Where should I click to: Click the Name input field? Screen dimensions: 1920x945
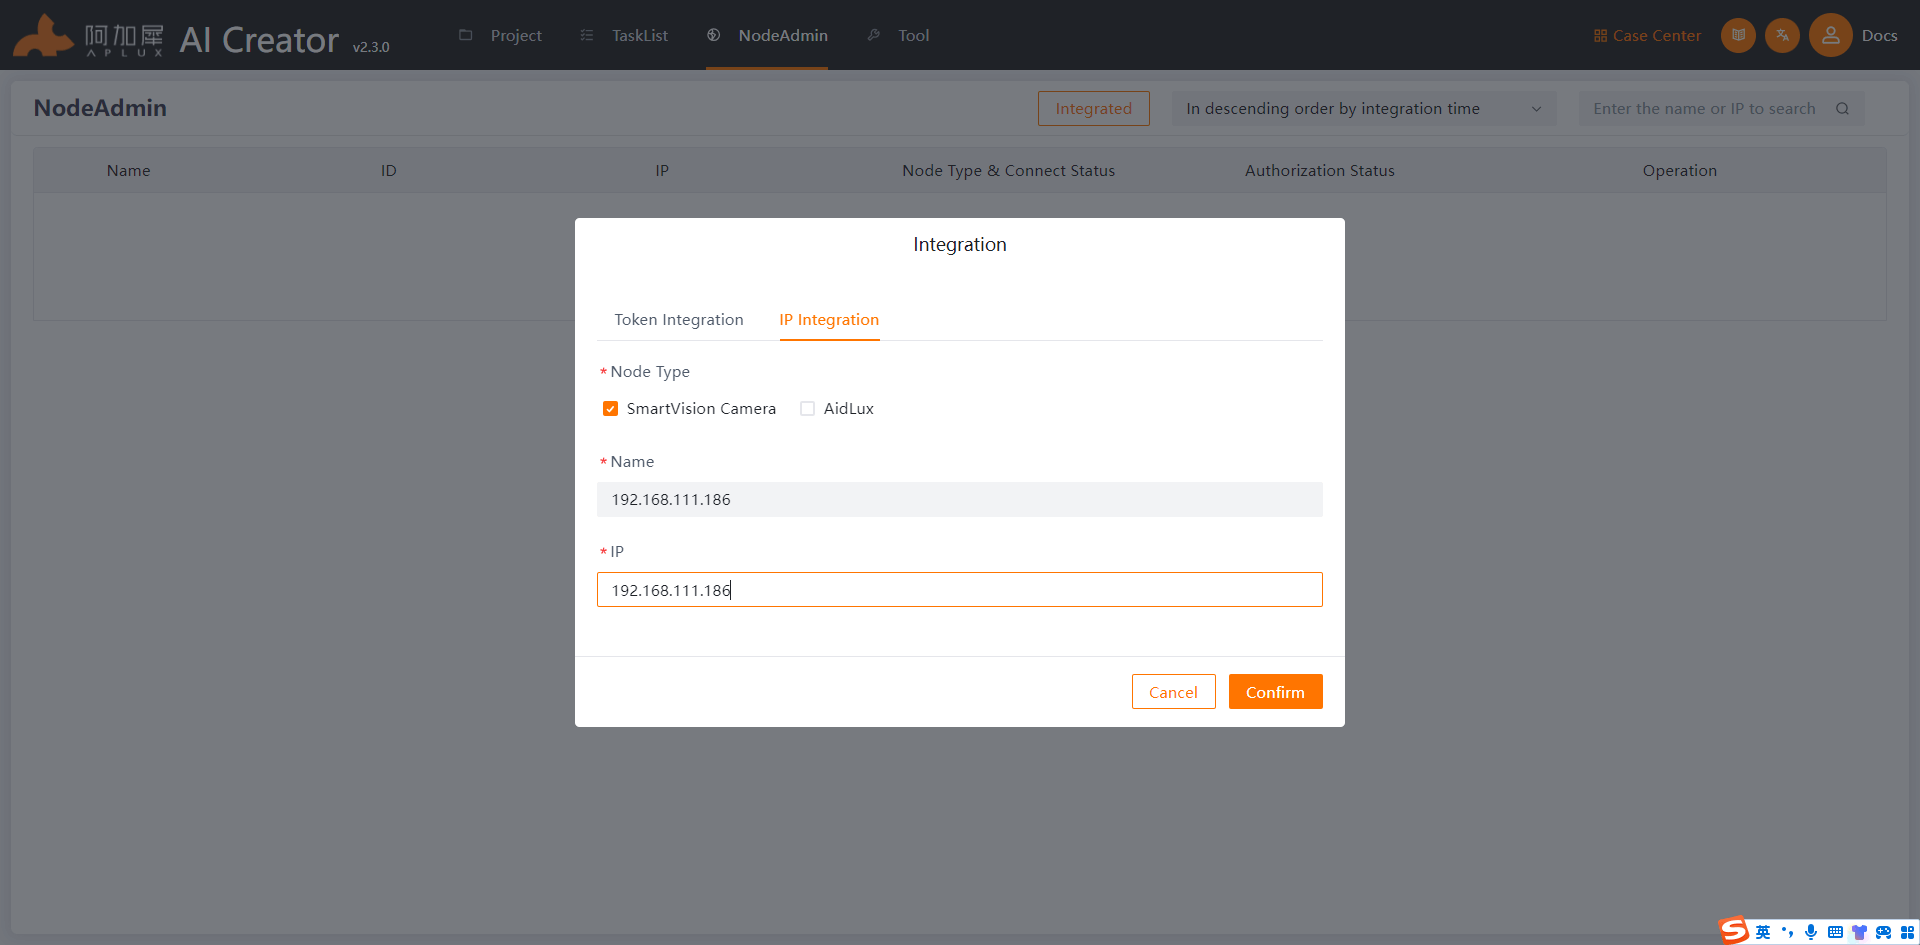[959, 499]
